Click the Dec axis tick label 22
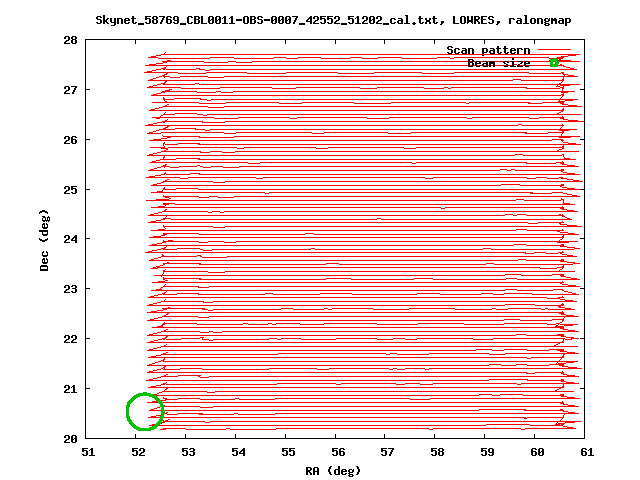 tap(70, 339)
